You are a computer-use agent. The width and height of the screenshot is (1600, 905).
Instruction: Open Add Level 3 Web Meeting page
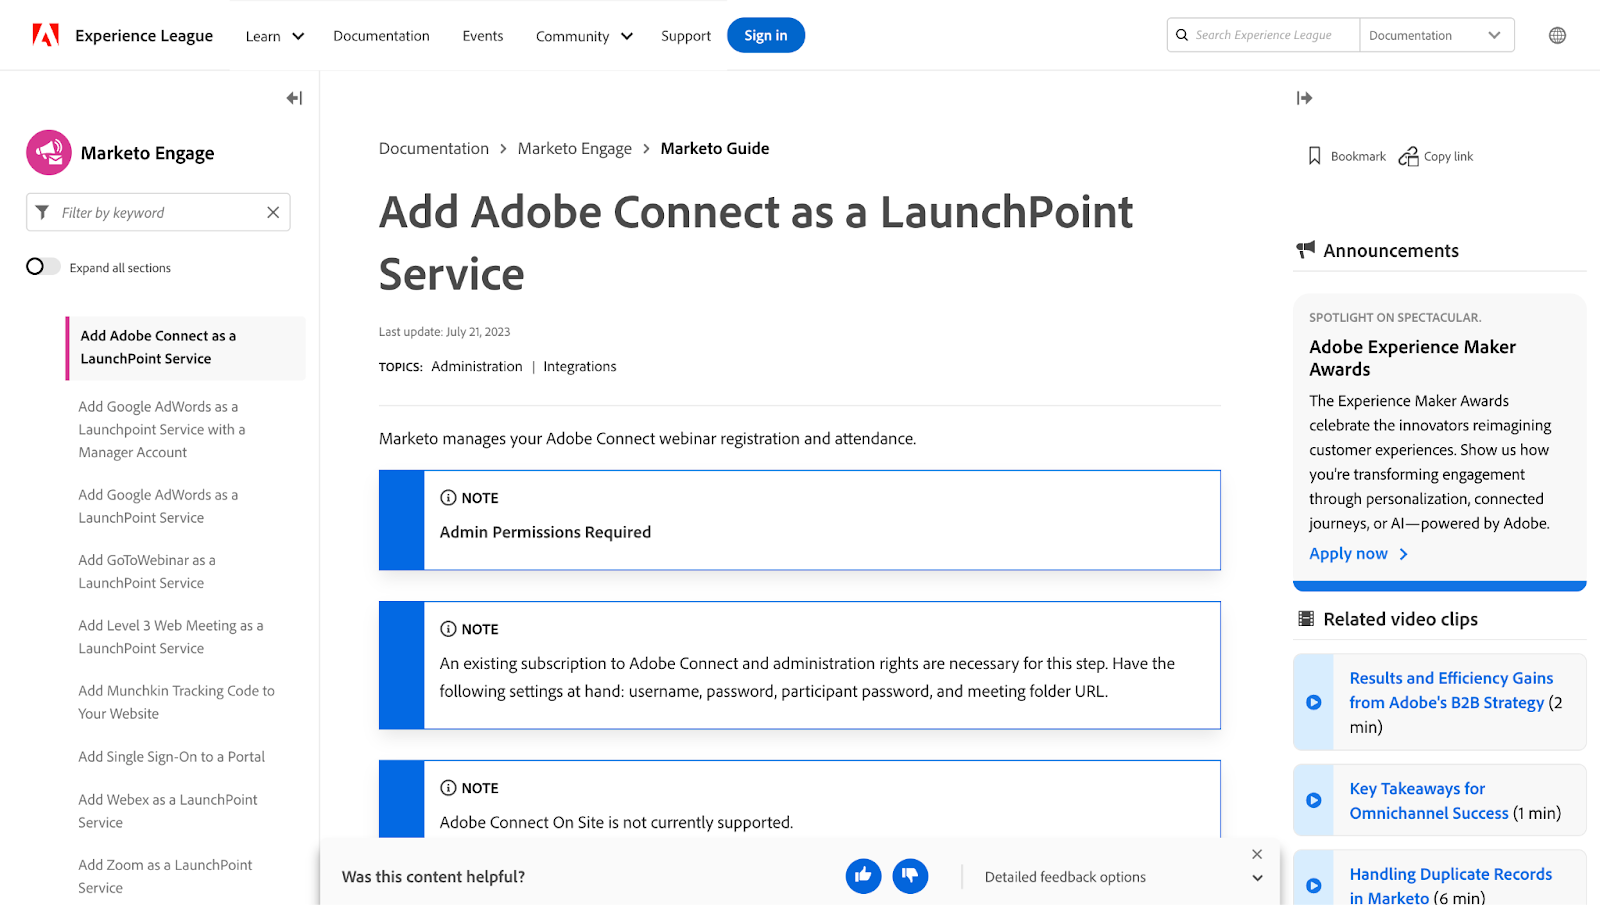(x=171, y=636)
